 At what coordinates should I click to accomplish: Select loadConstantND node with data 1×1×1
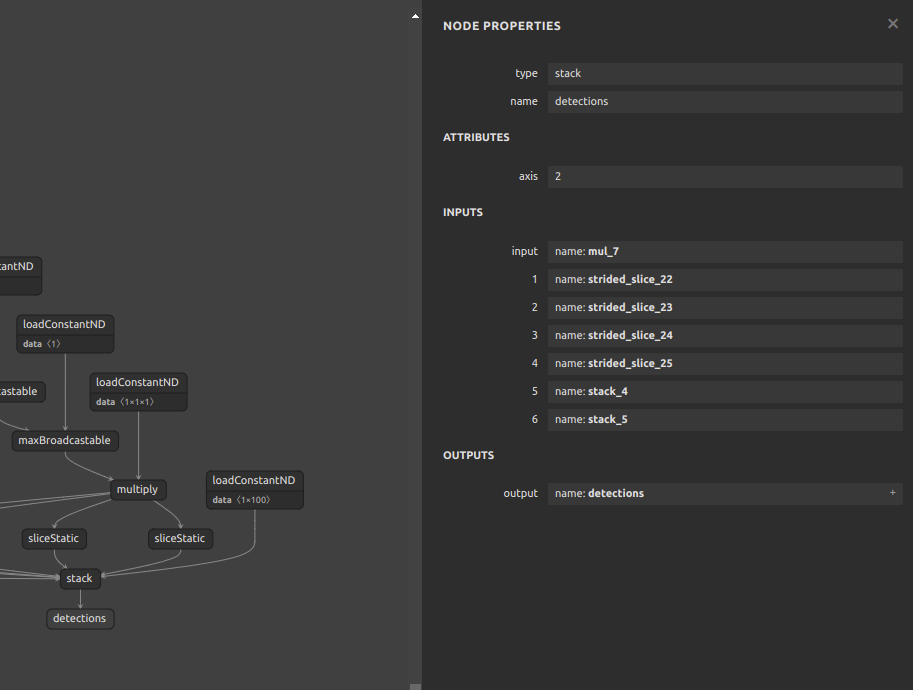(x=138, y=391)
